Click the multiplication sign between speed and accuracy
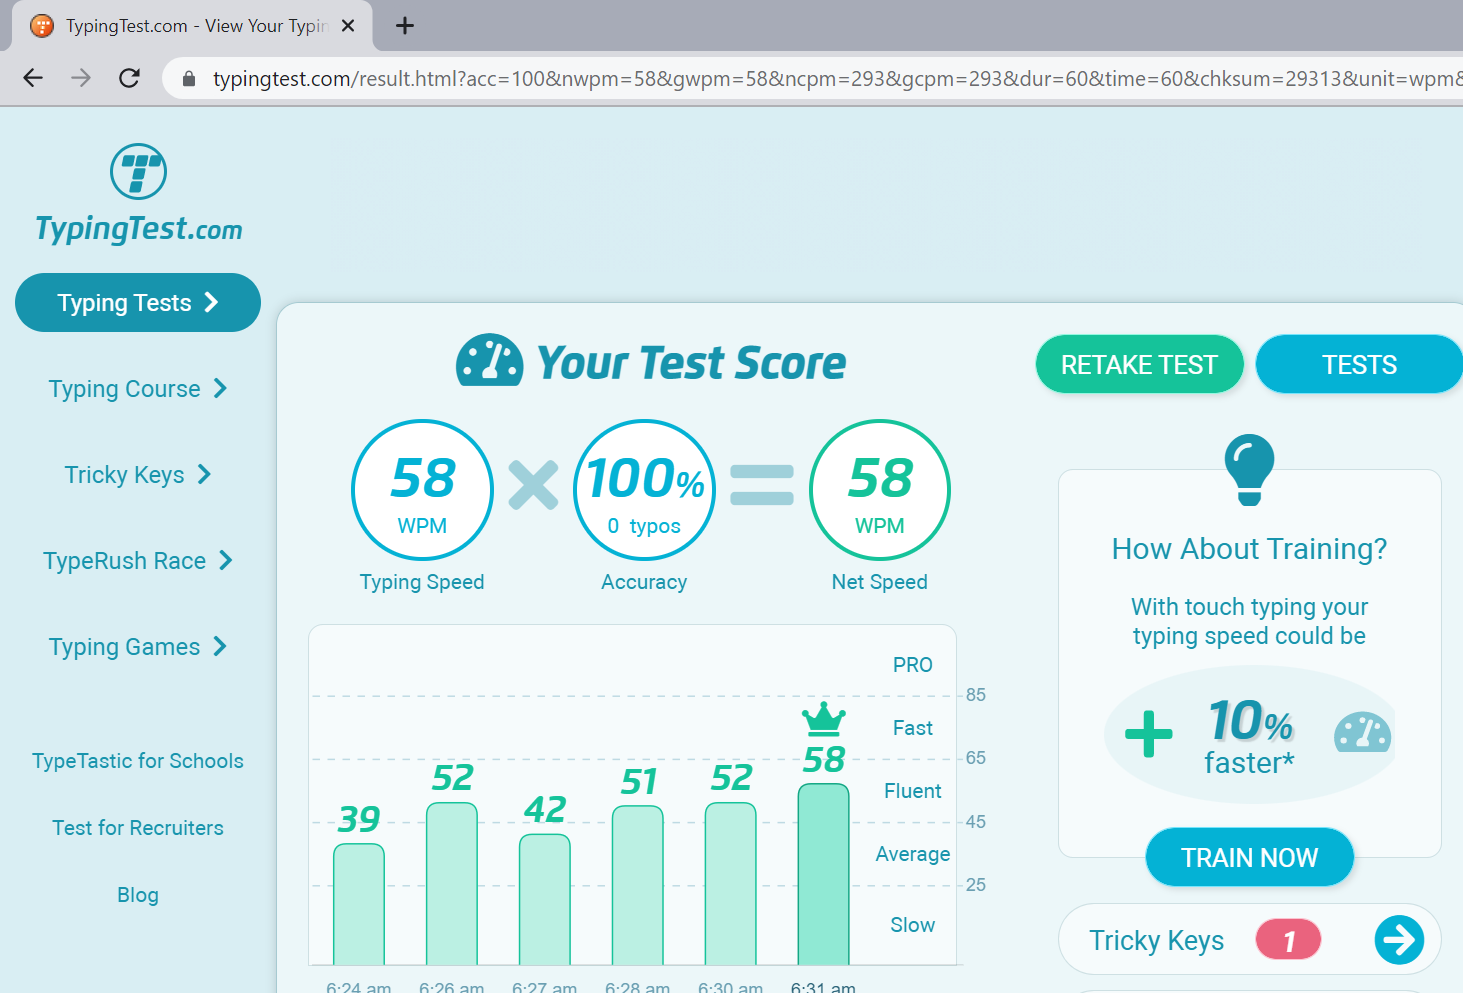 (x=533, y=484)
